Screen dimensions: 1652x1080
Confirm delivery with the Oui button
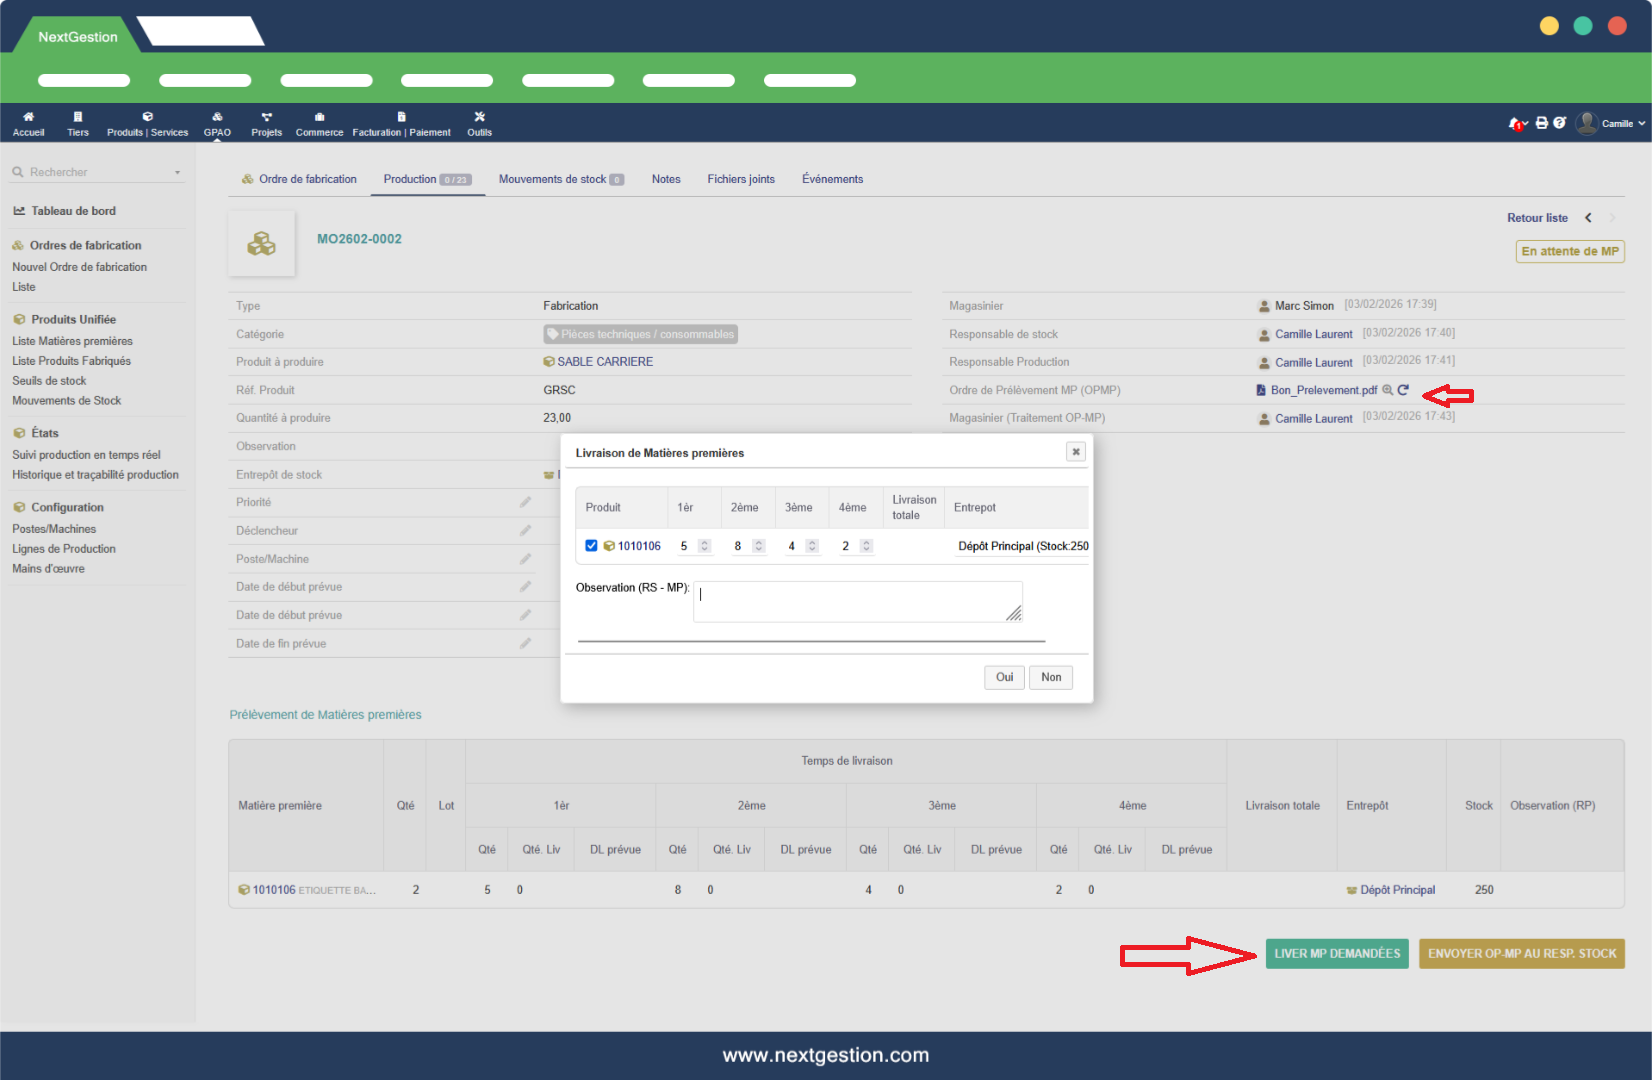(x=1004, y=677)
